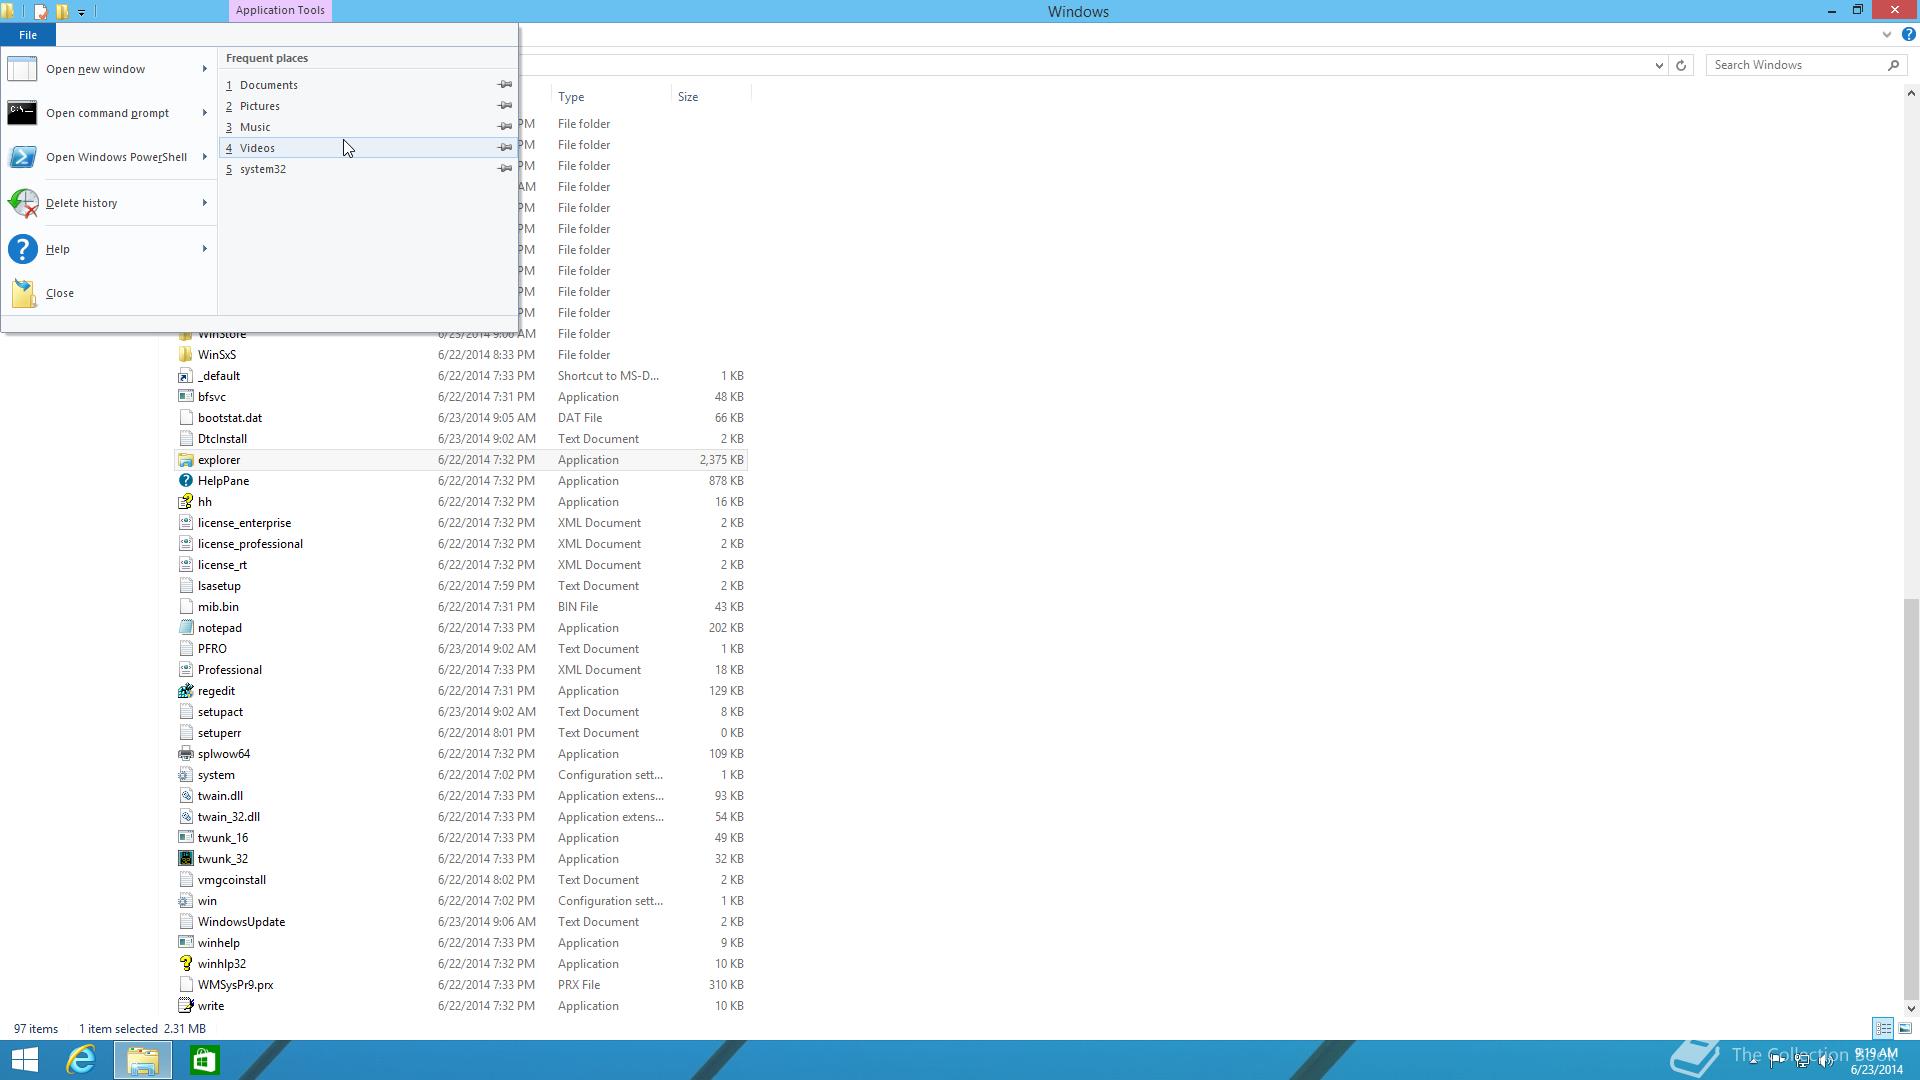
Task: Sort by the Type column header
Action: click(611, 97)
